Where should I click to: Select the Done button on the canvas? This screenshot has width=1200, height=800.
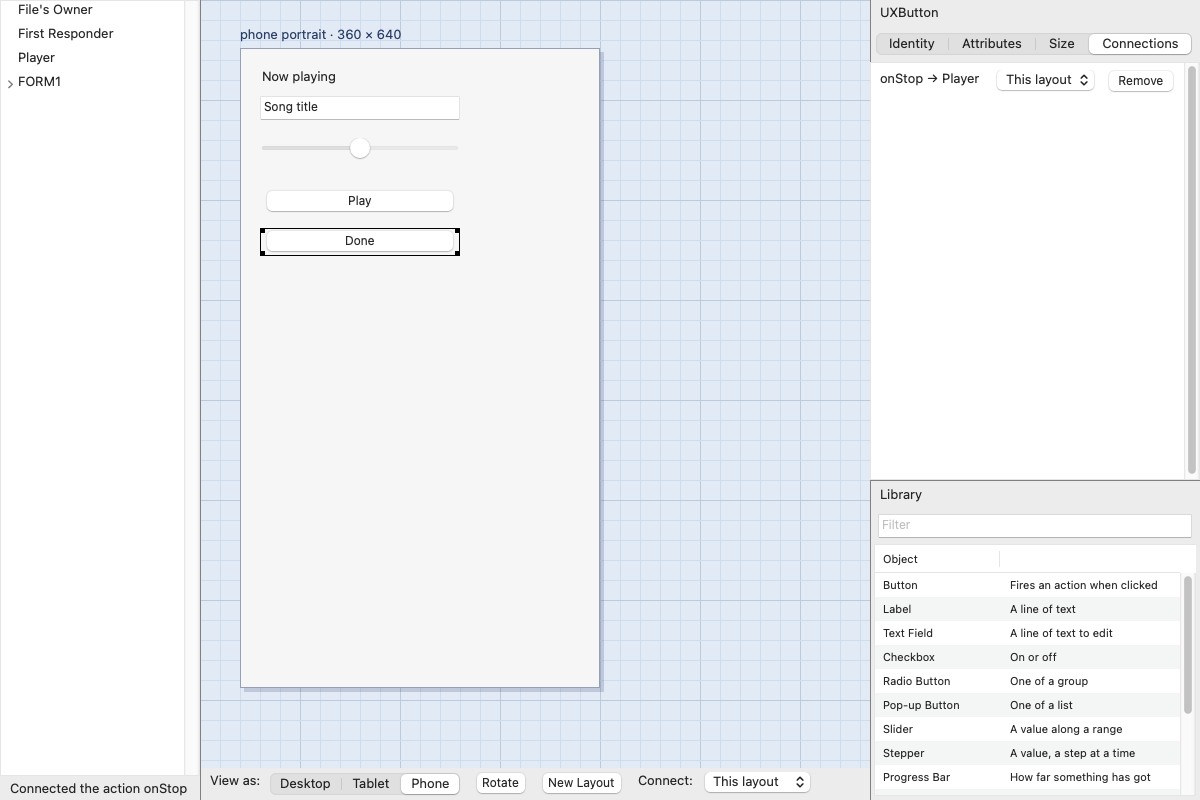(360, 241)
